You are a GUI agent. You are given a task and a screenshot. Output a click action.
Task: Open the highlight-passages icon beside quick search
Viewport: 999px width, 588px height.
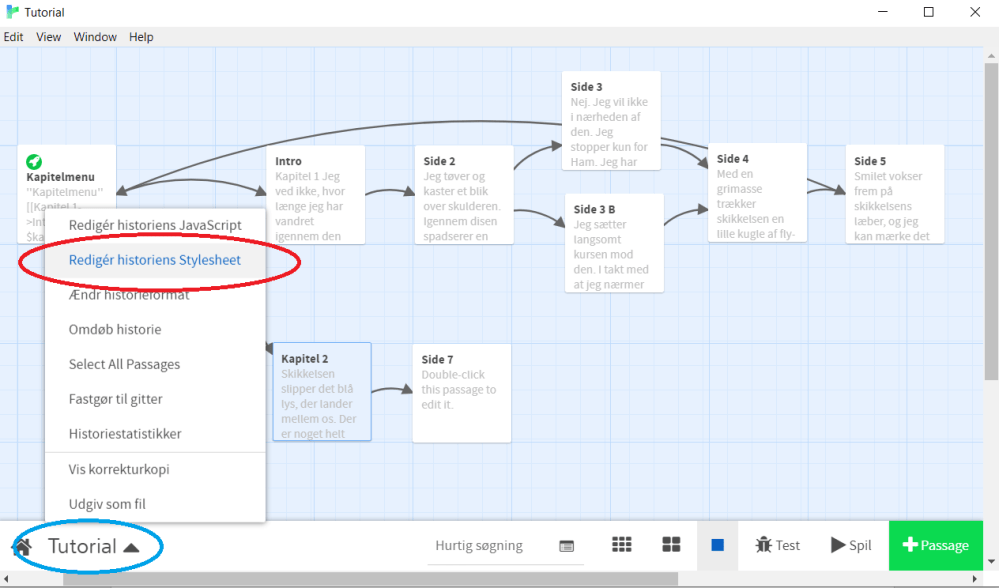point(566,546)
